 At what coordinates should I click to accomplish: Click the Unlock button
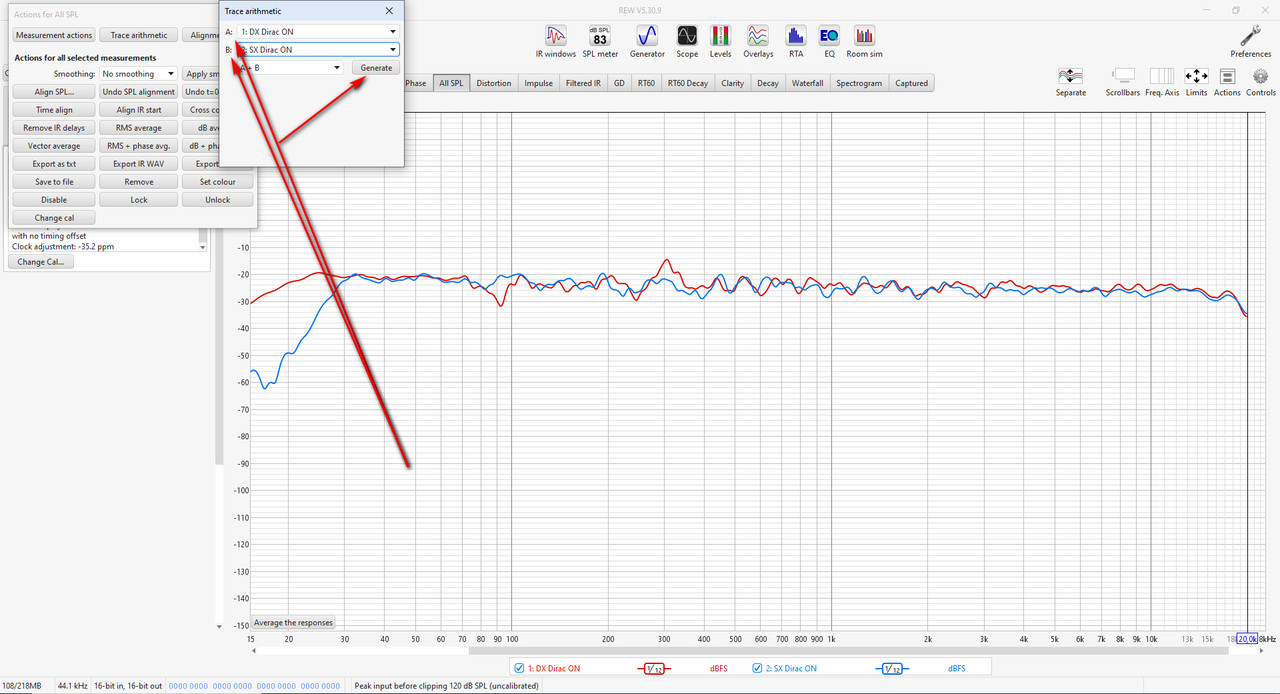(x=218, y=200)
